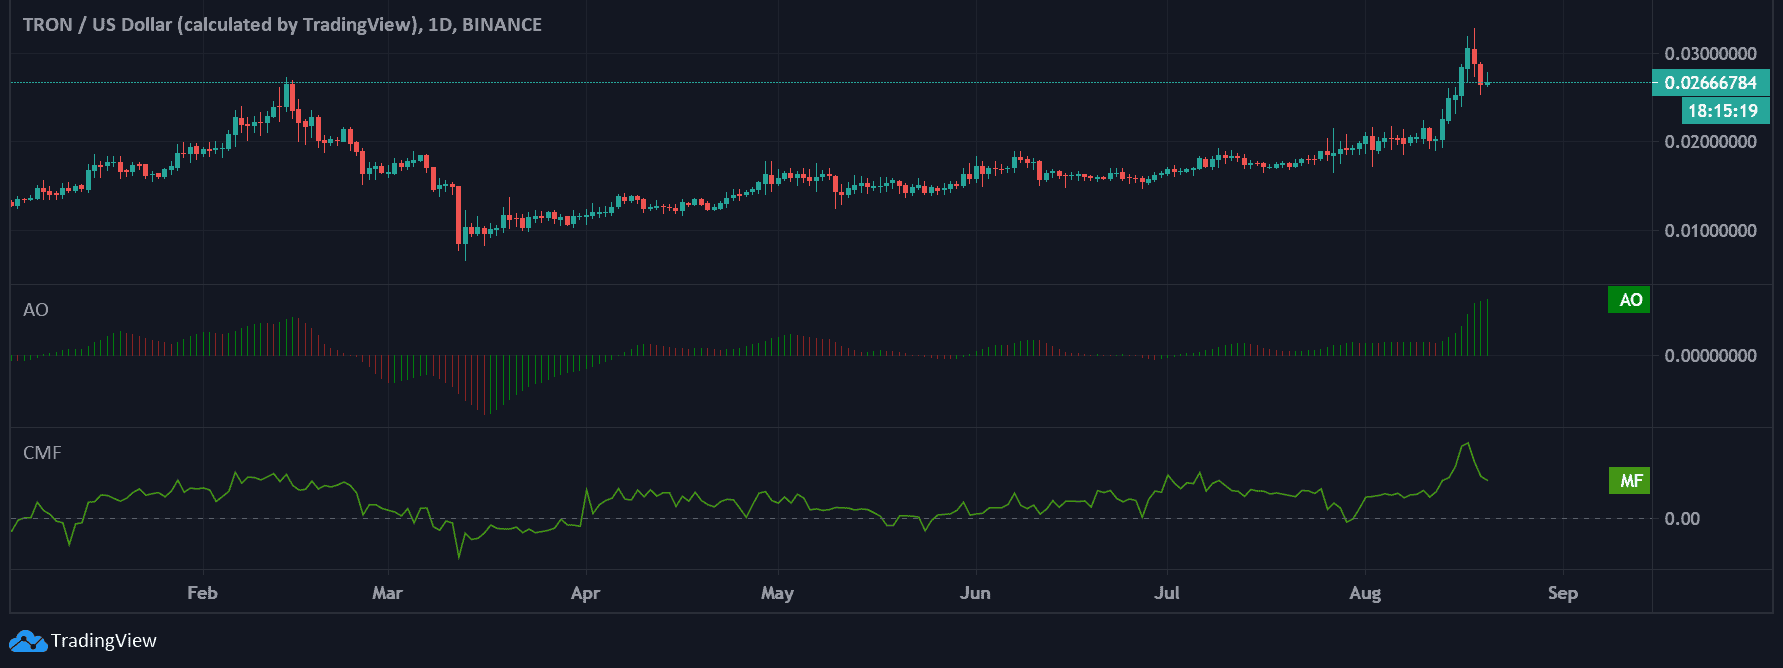Click the 0.03000000 price axis label

1710,54
